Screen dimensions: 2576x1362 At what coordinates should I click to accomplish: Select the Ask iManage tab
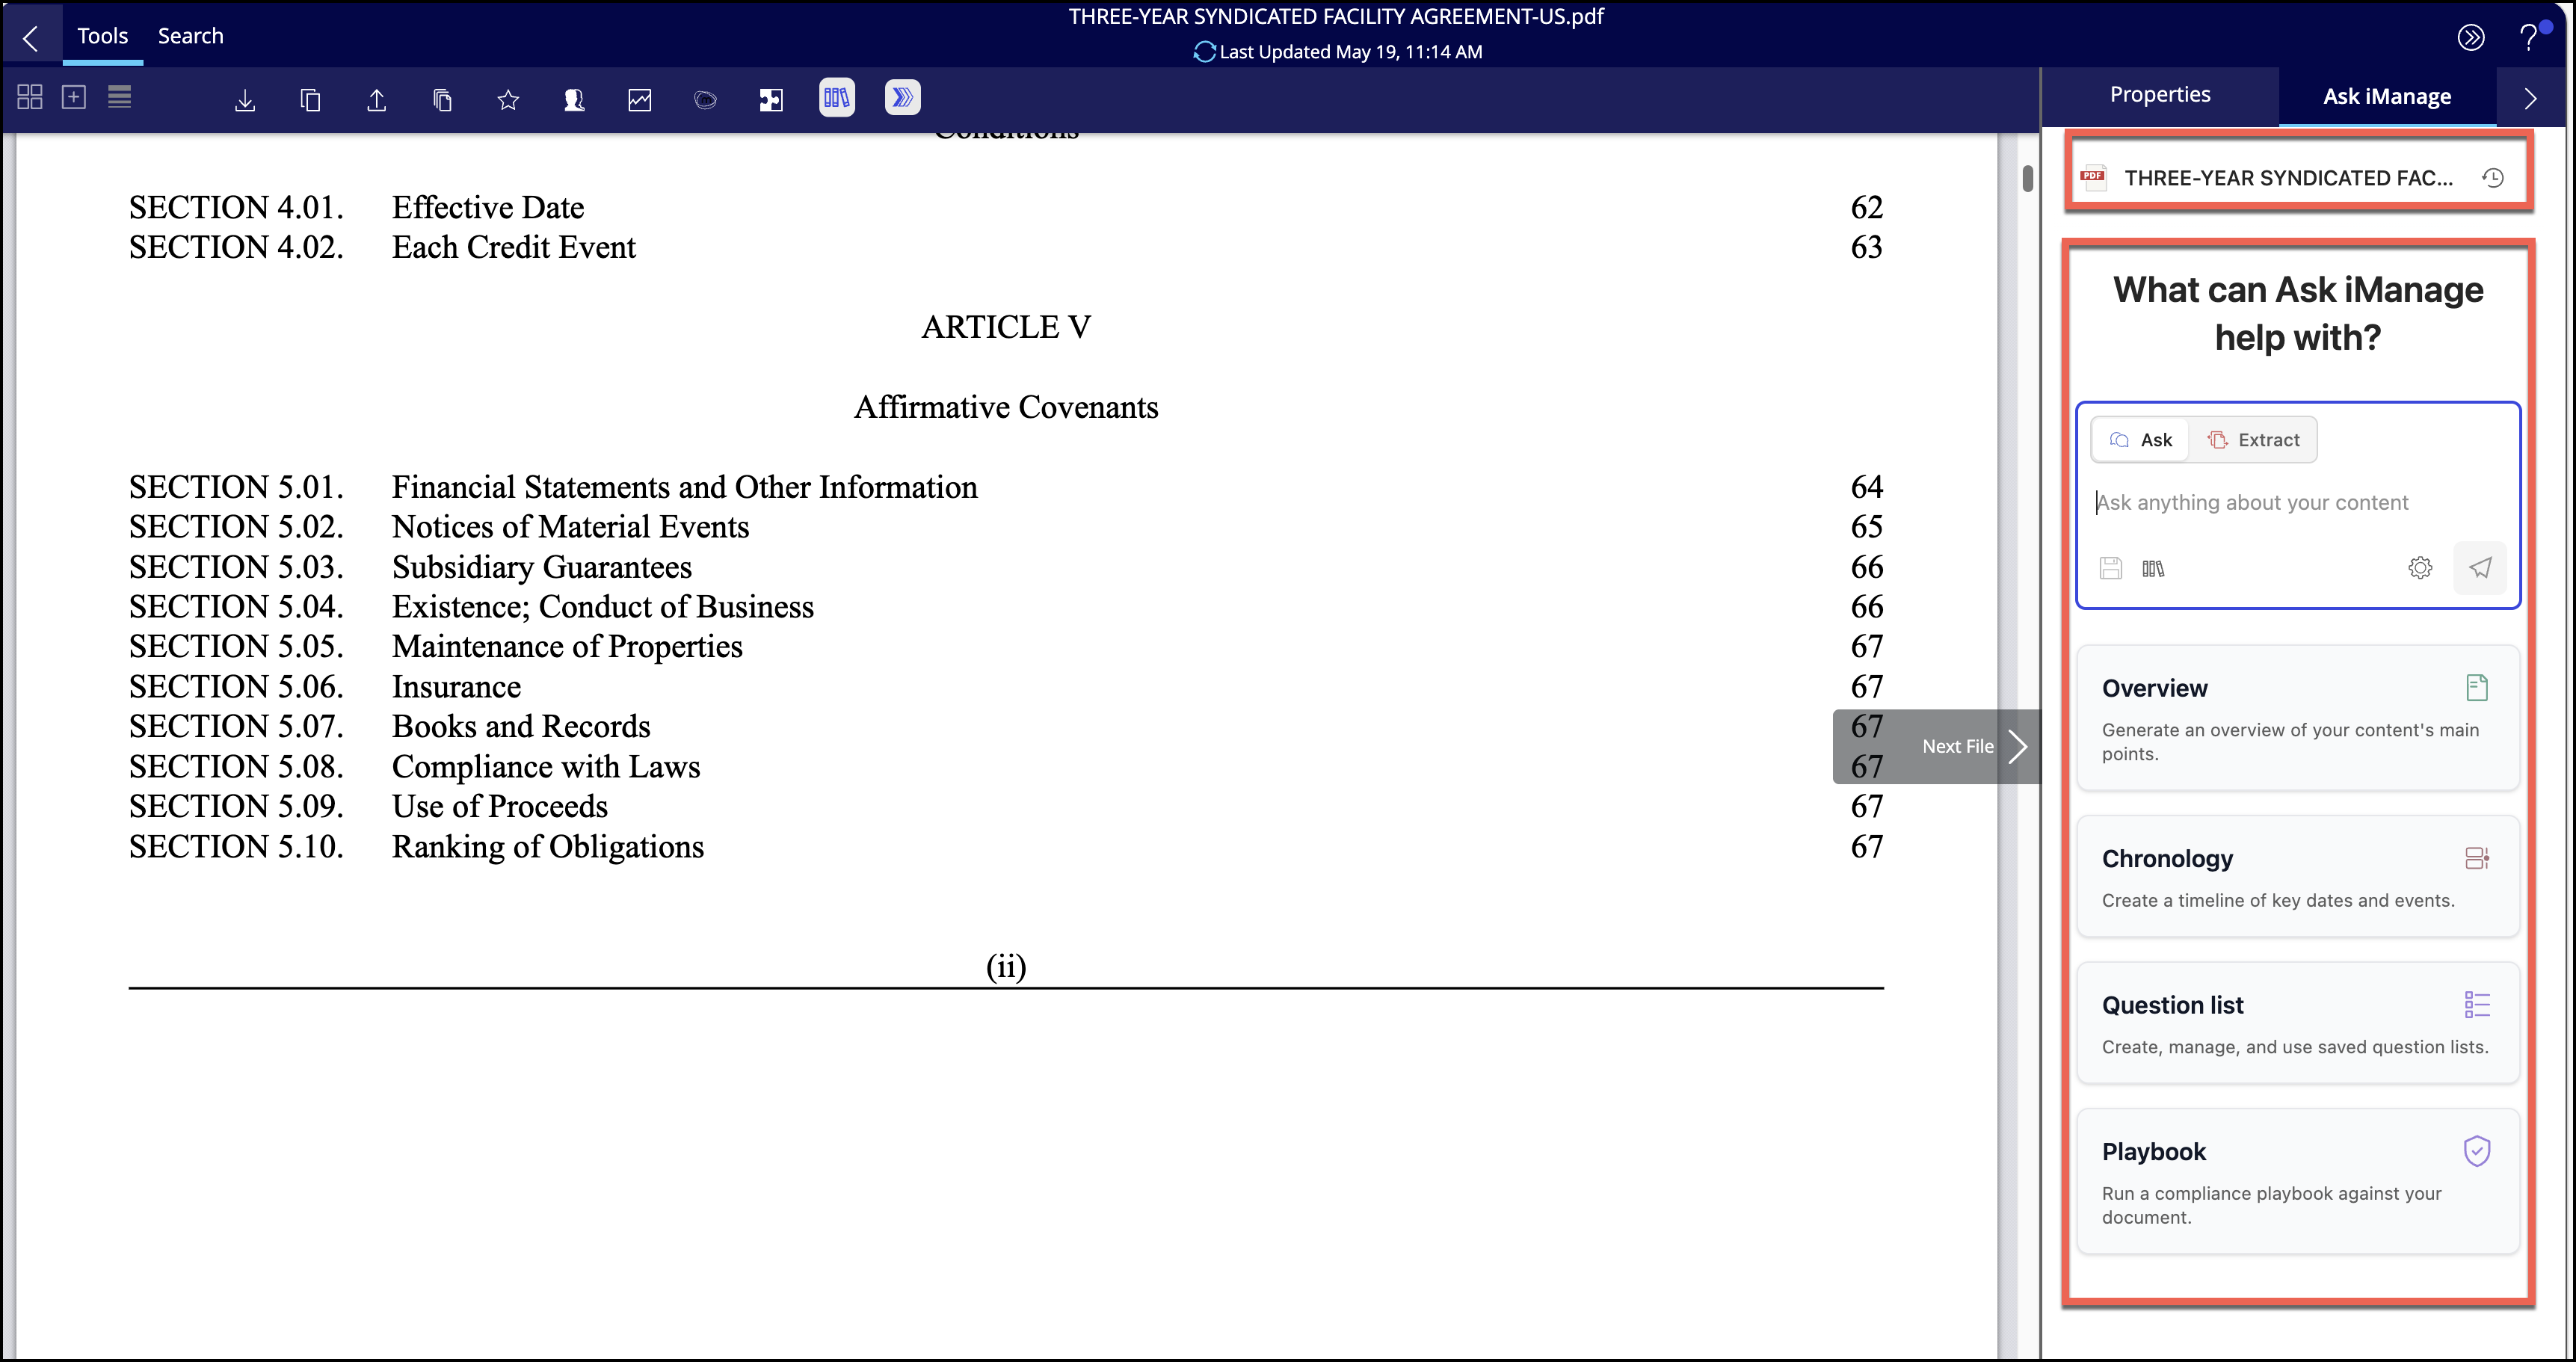click(x=2387, y=97)
